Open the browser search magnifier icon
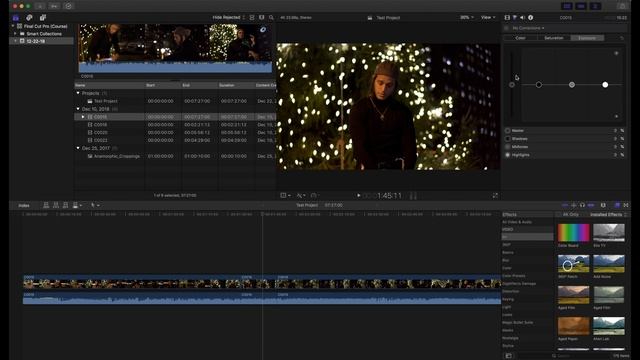The height and width of the screenshot is (360, 640). click(x=271, y=18)
